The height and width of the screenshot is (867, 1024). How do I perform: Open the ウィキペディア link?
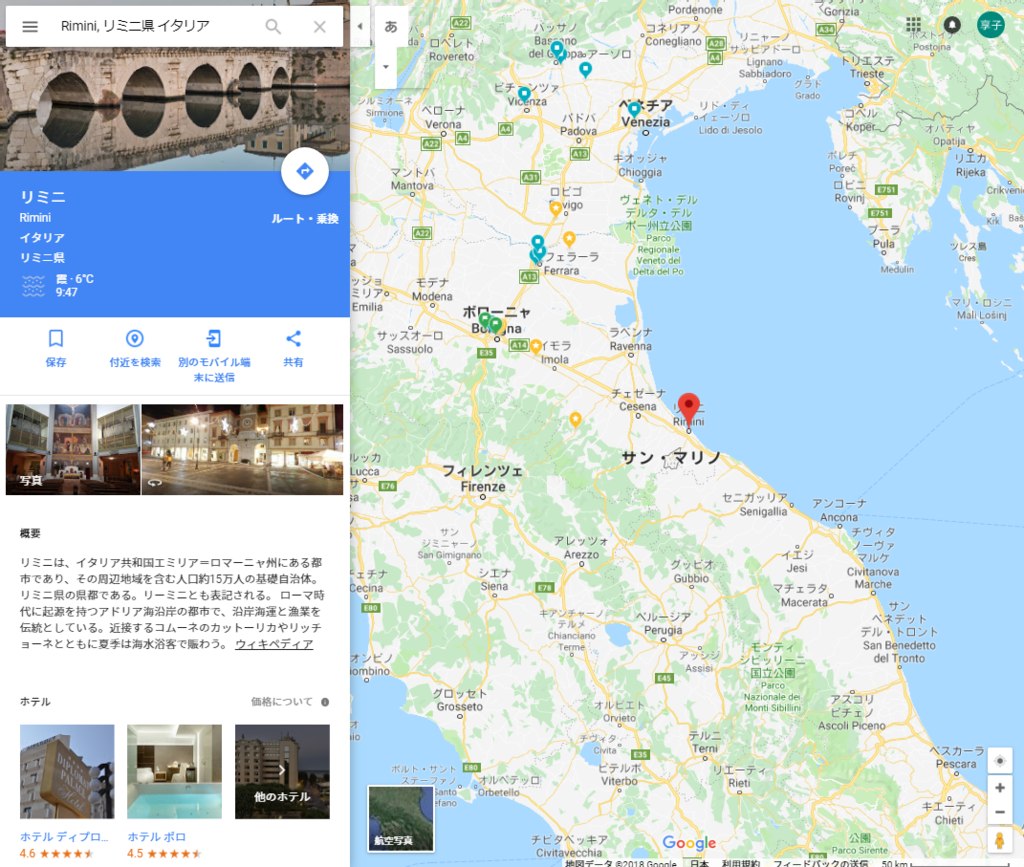[274, 644]
